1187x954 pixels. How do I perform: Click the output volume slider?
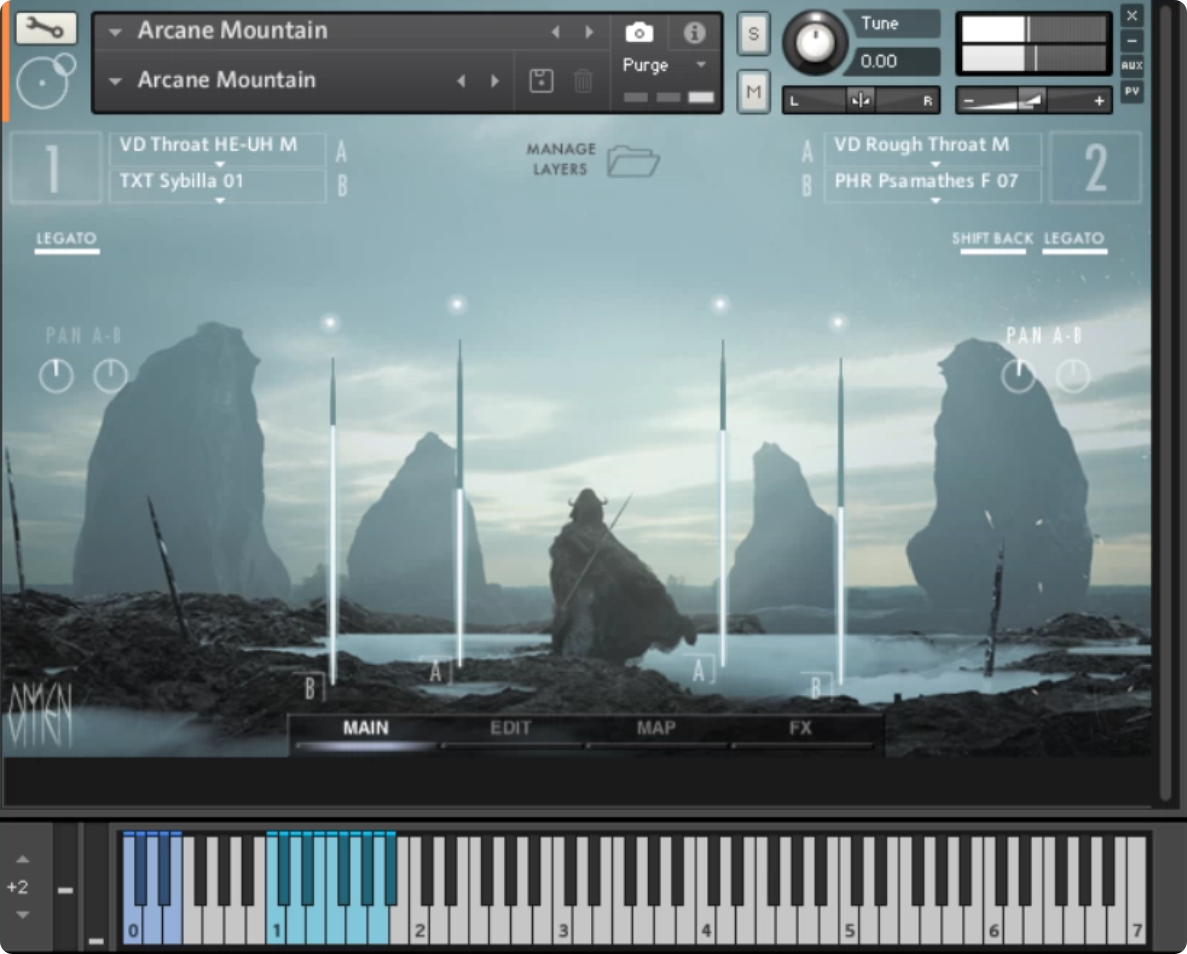[x=1033, y=100]
